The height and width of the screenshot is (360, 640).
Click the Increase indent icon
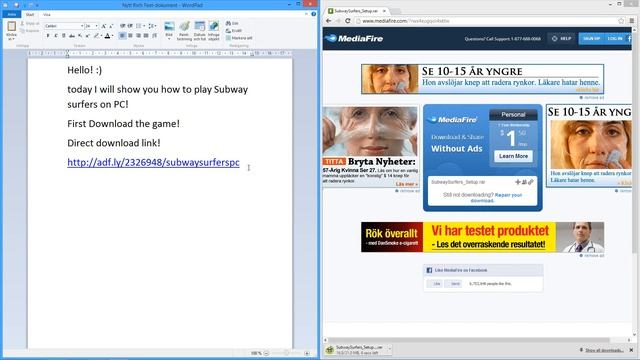pos(130,26)
